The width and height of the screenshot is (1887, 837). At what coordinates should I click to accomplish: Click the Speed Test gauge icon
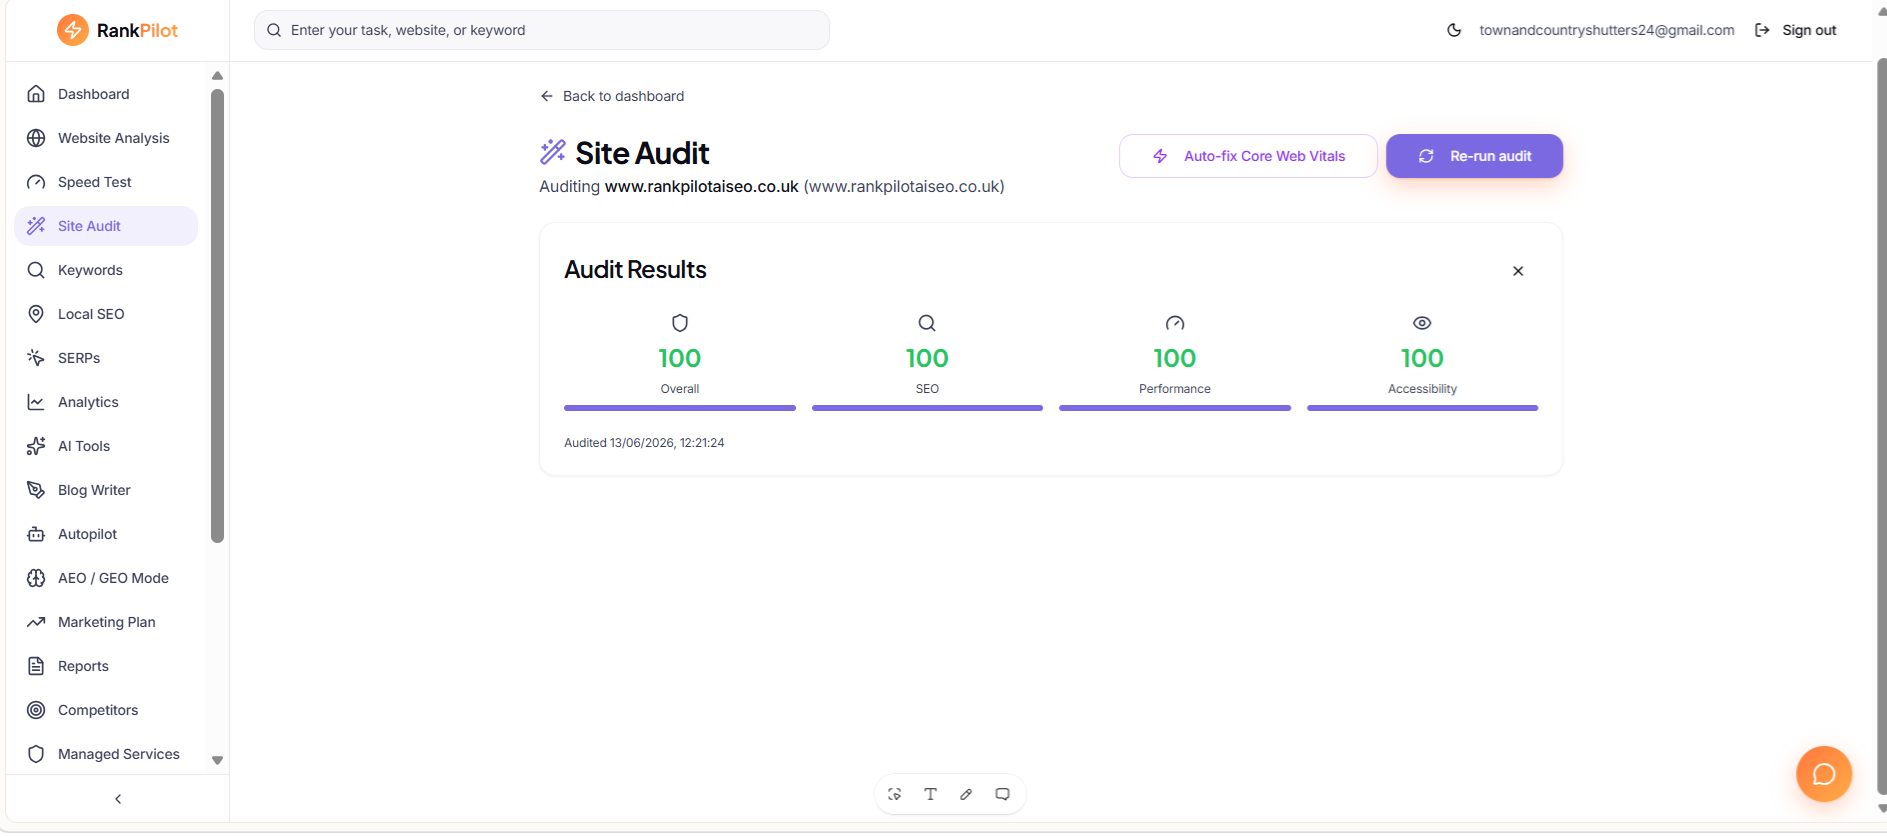click(x=36, y=182)
